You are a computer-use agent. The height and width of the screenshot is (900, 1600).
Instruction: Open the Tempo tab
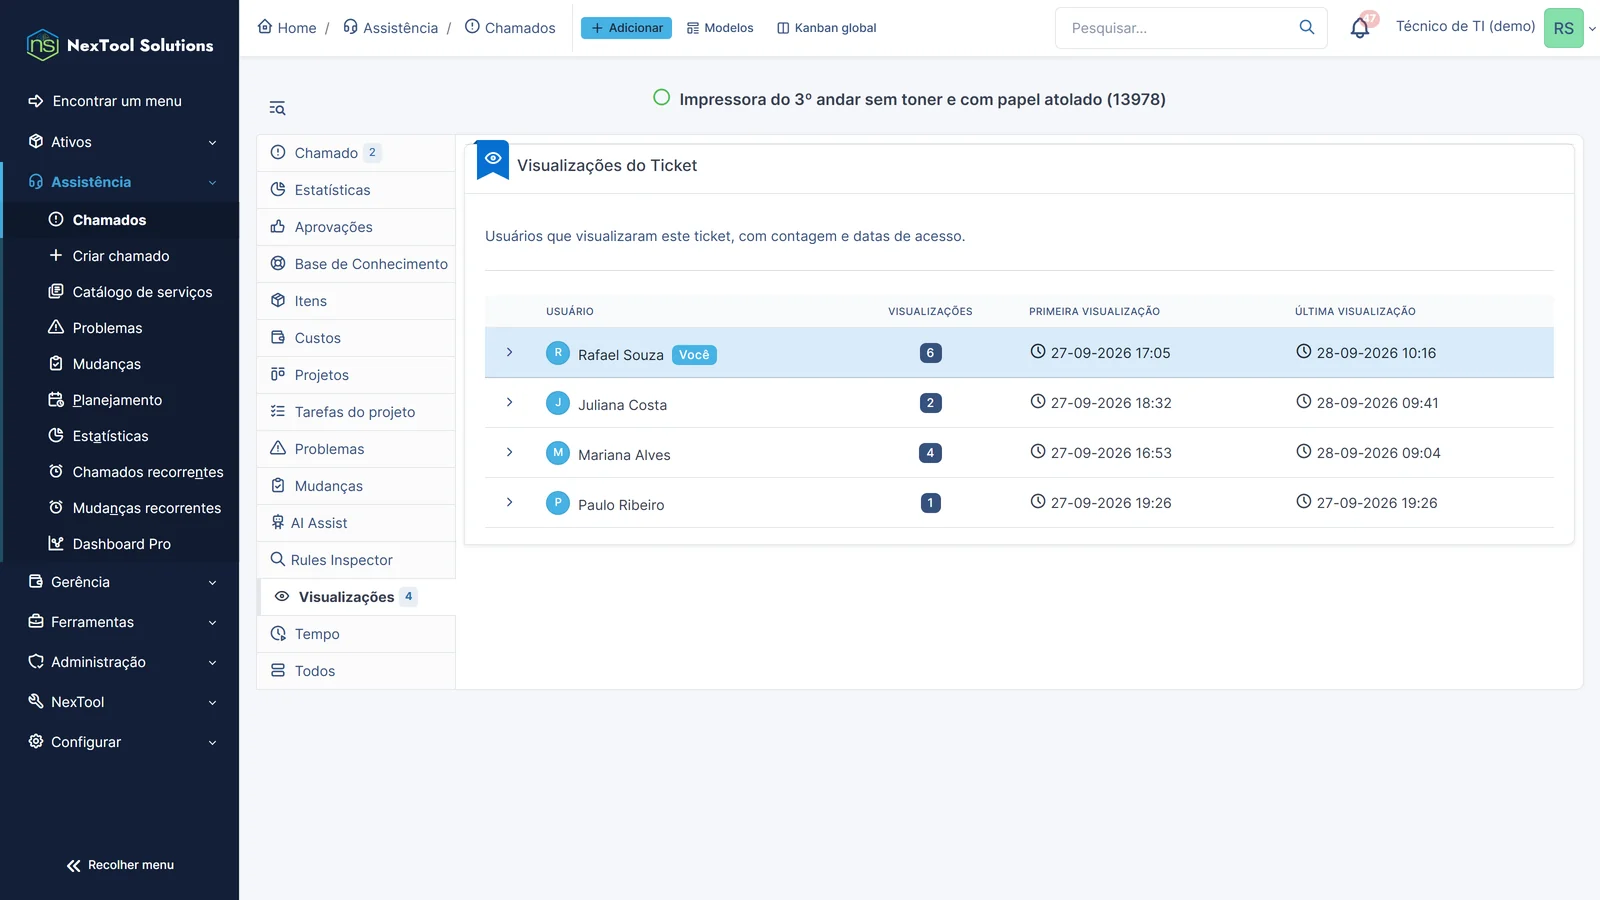click(356, 634)
